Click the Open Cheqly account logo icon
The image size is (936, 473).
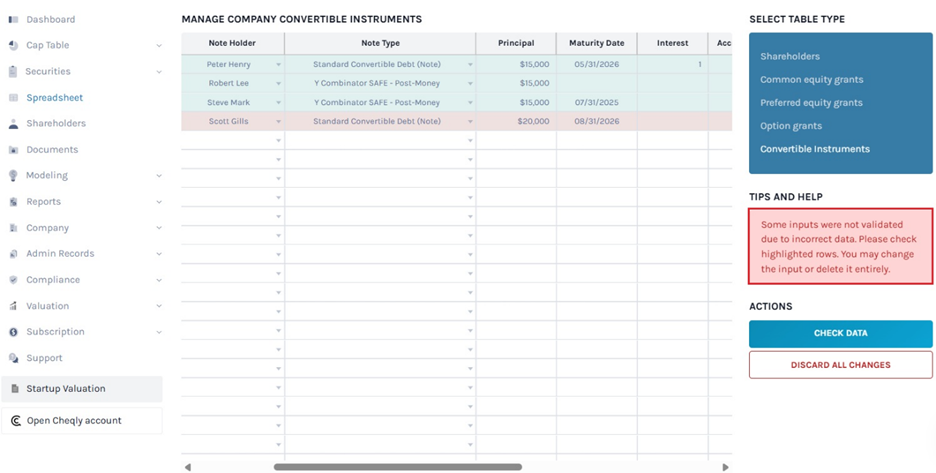click(15, 421)
